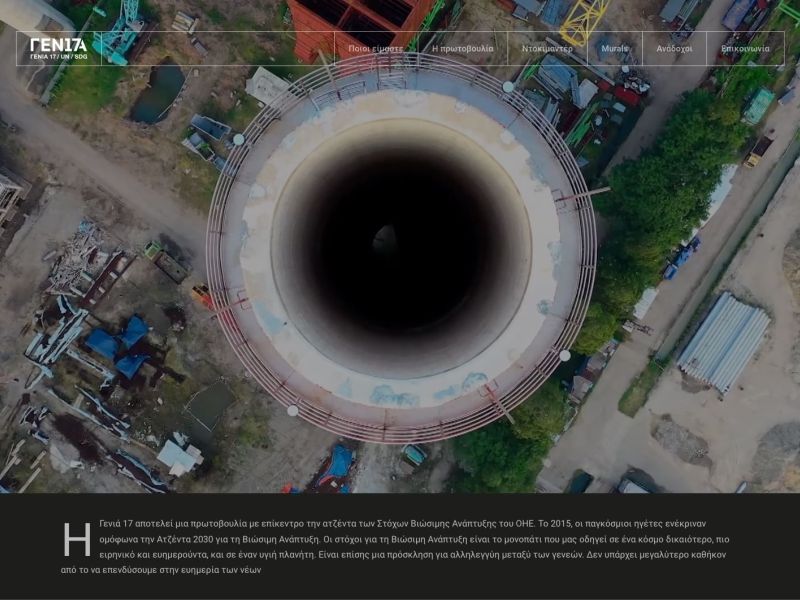
Task: Open the 'Ποιοι είμαστε' menu item
Action: coord(375,48)
